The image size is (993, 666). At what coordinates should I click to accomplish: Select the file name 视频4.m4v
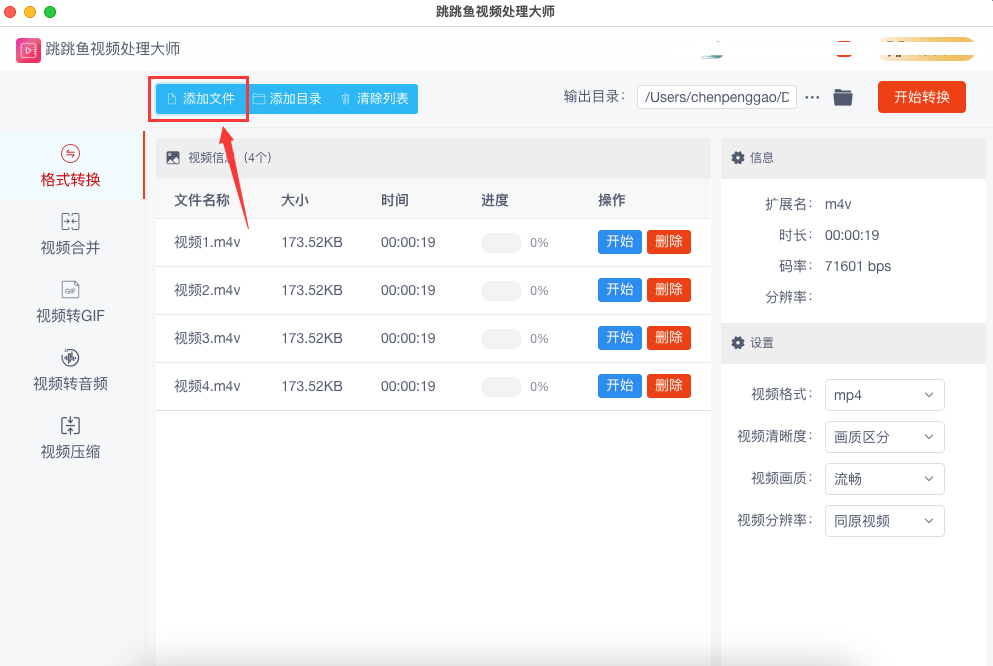click(207, 386)
